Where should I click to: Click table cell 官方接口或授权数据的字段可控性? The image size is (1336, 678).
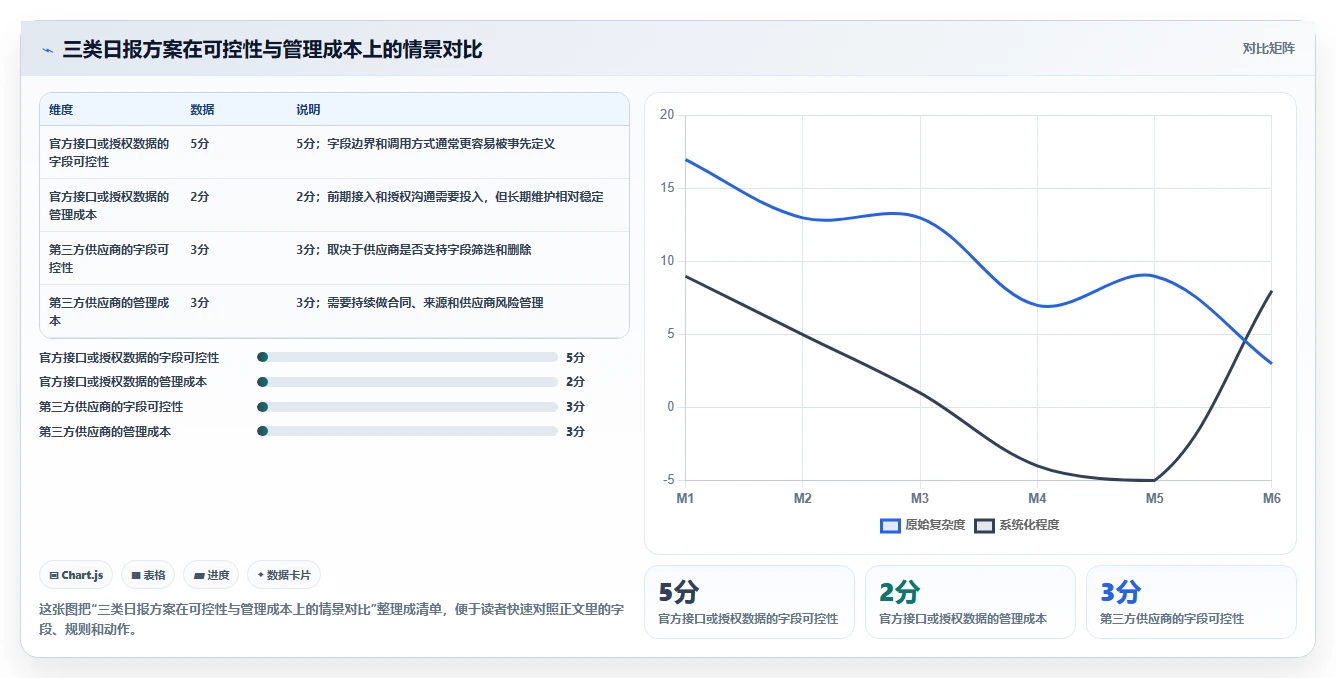coord(109,152)
